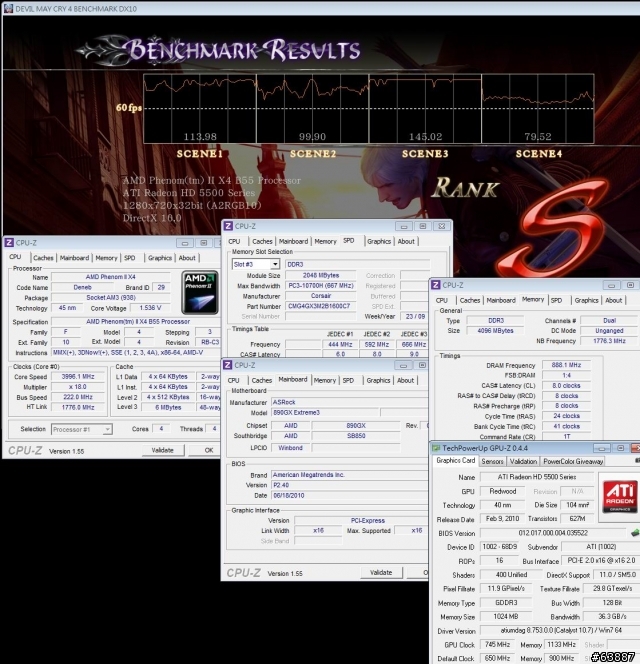Click the GPU Clock 745 MHz value

click(497, 645)
